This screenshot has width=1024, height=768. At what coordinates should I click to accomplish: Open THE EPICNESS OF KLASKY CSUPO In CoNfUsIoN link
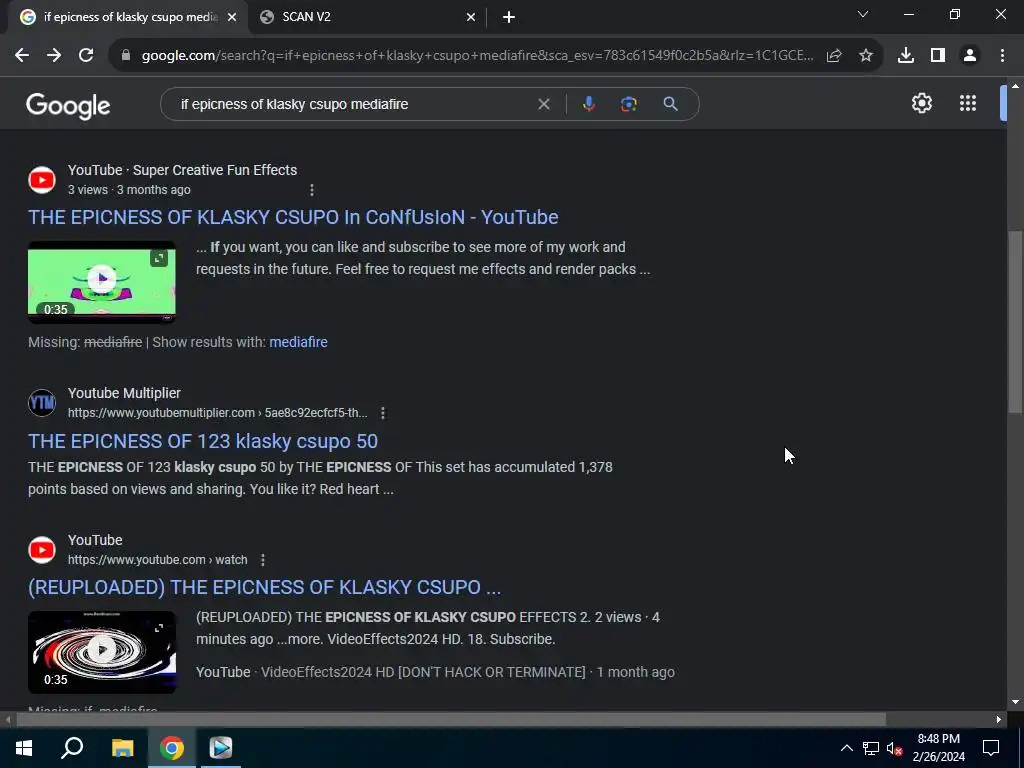(293, 217)
